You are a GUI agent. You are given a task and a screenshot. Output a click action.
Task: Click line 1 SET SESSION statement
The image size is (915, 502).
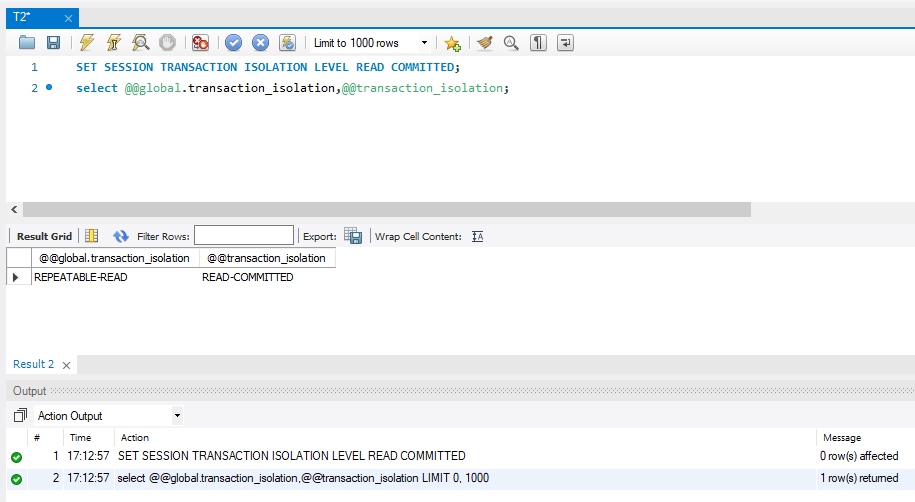click(x=268, y=67)
